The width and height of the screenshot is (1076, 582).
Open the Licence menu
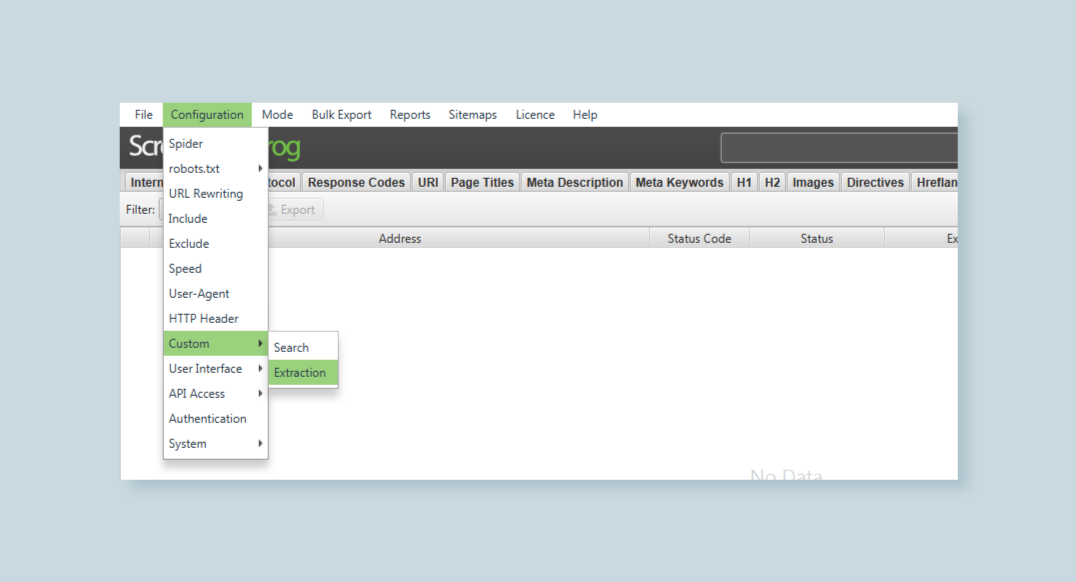pos(535,115)
